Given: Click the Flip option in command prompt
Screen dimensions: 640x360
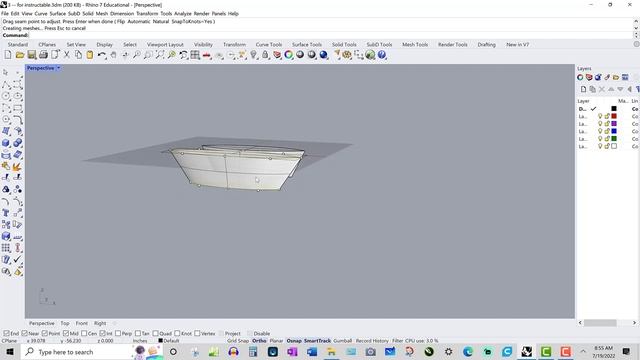Looking at the screenshot, I should coord(121,21).
